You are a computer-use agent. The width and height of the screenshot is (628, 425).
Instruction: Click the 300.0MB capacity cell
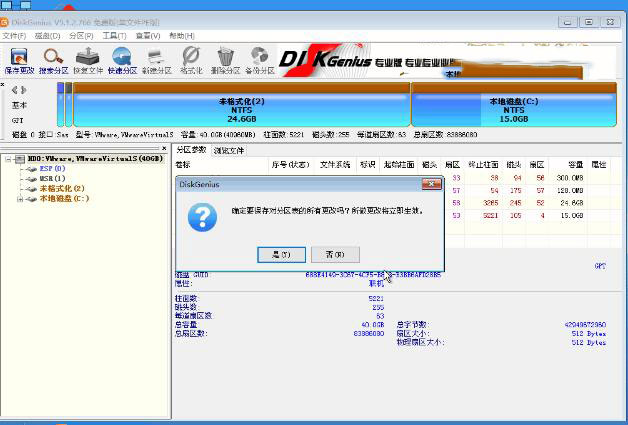point(570,178)
